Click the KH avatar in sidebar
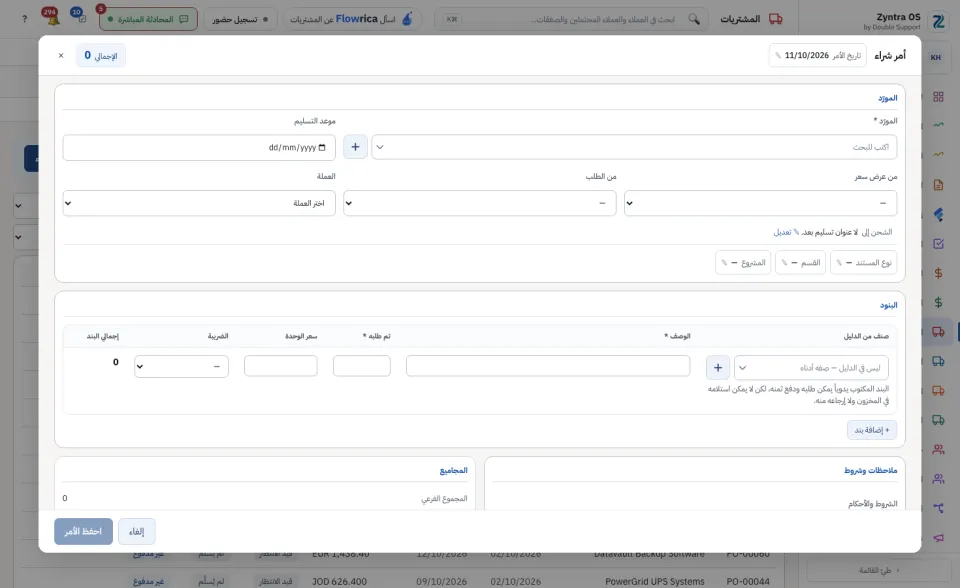 (936, 58)
